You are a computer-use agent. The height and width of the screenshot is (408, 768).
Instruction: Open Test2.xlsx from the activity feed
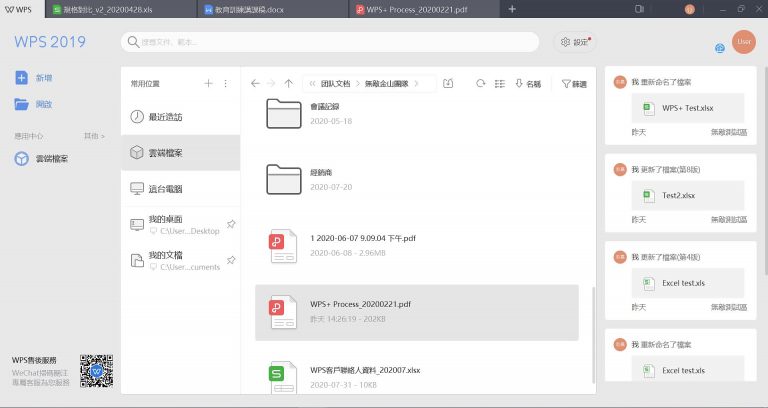(x=688, y=195)
